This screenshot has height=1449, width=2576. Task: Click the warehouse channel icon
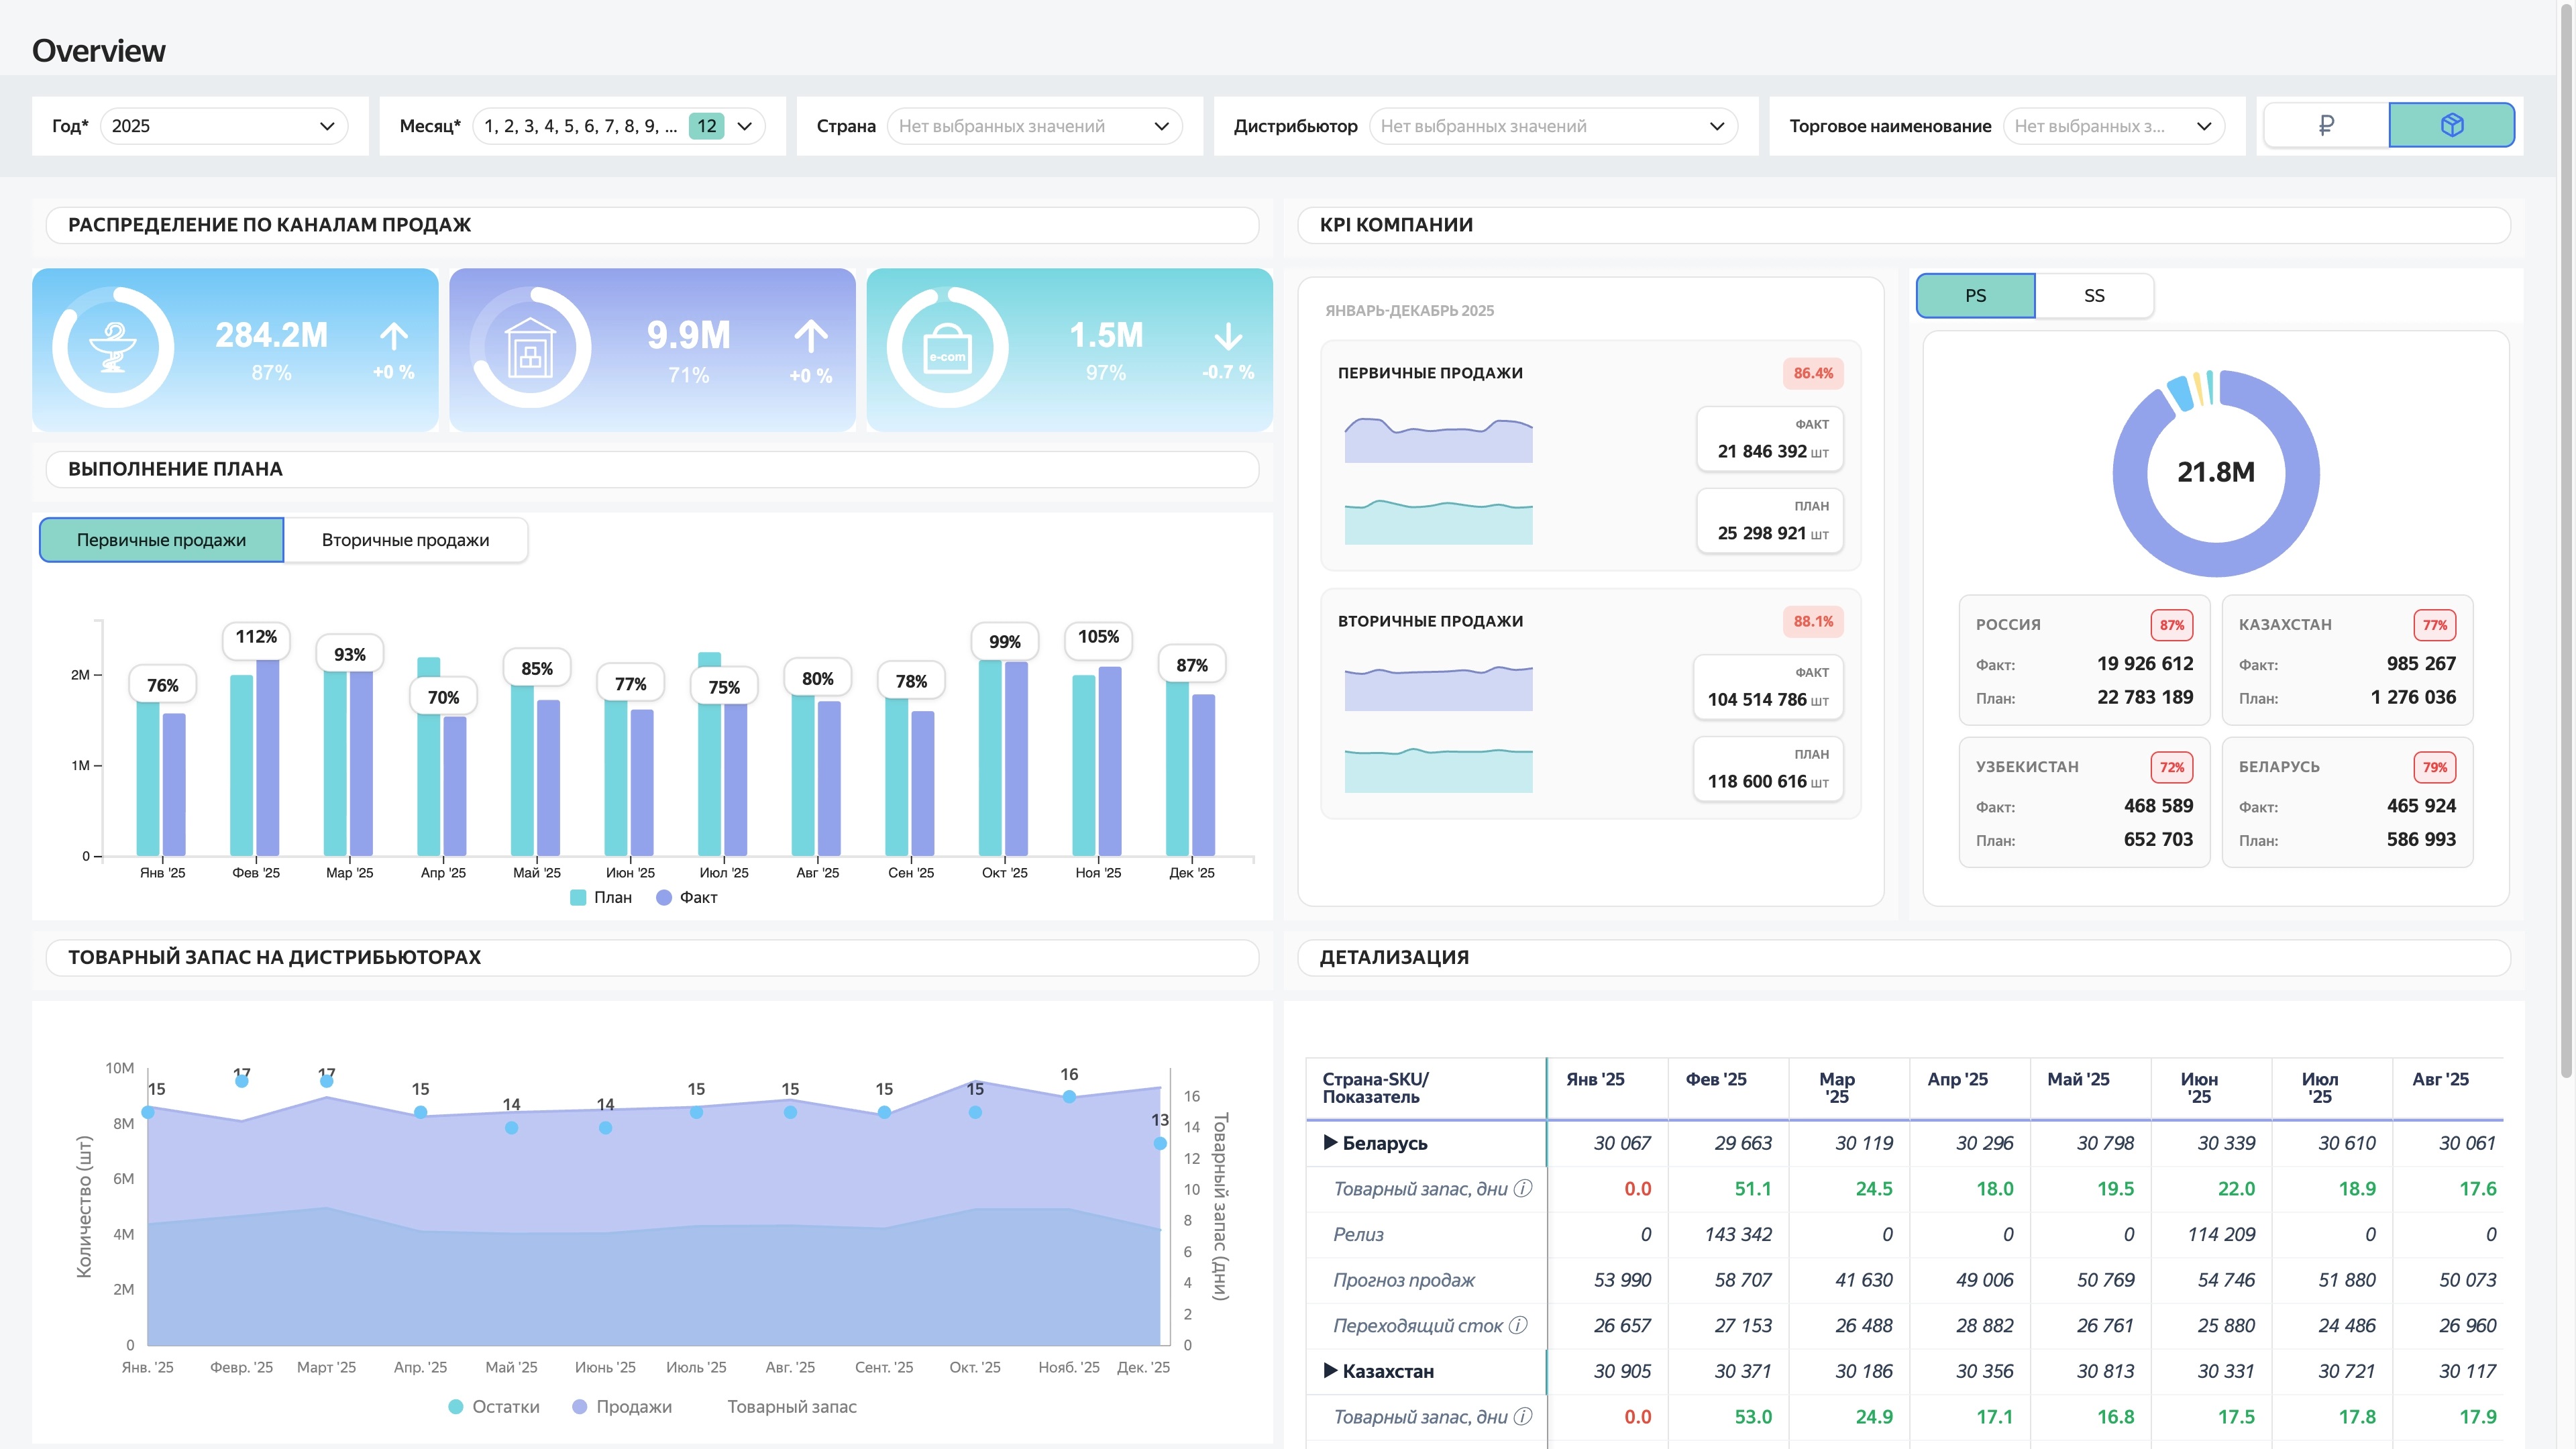pyautogui.click(x=530, y=348)
